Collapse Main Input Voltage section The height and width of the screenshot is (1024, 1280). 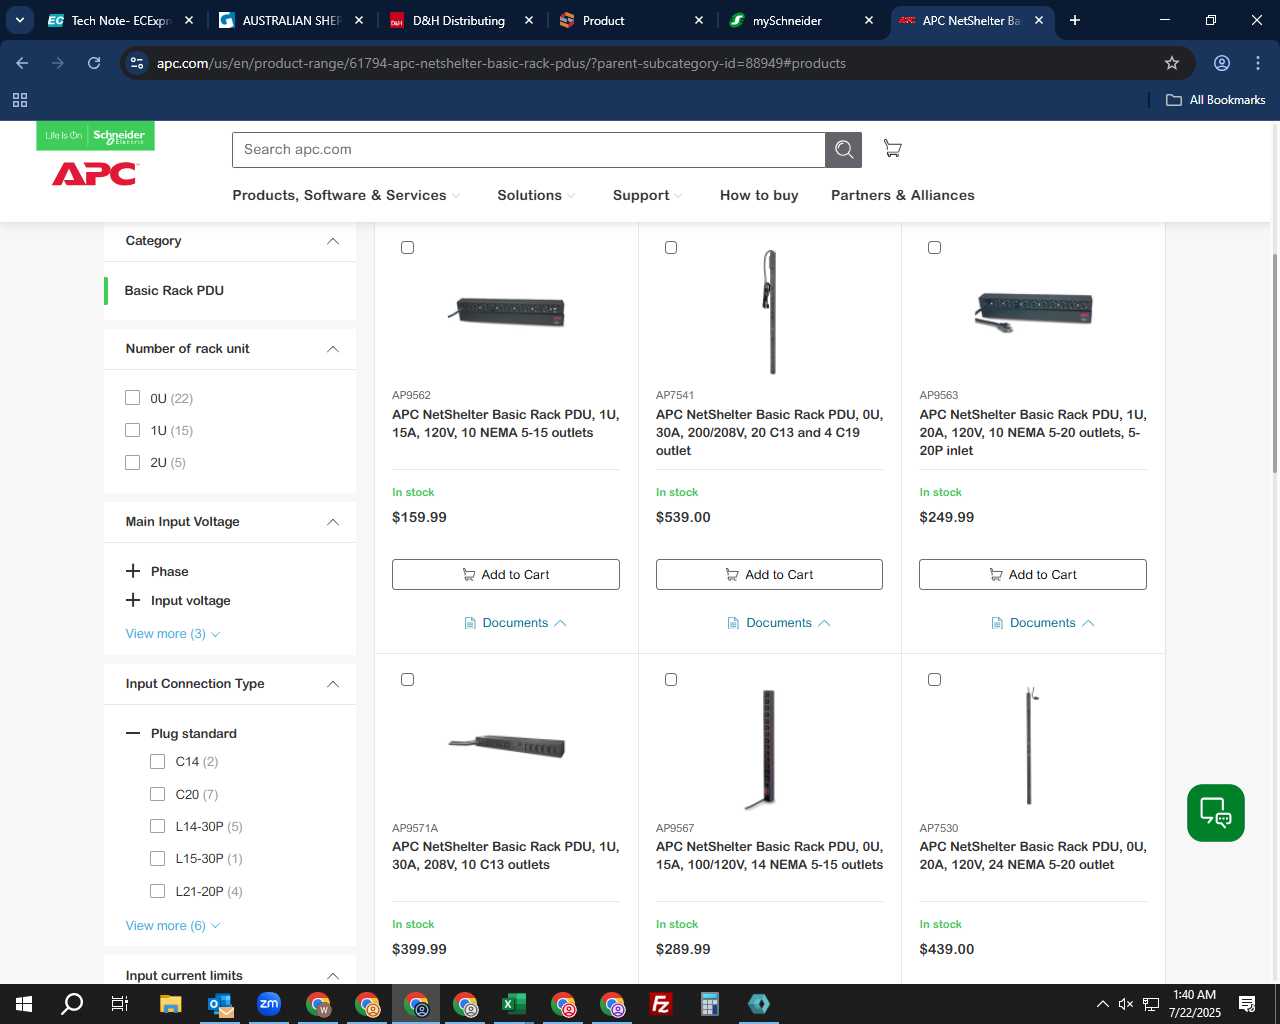333,522
